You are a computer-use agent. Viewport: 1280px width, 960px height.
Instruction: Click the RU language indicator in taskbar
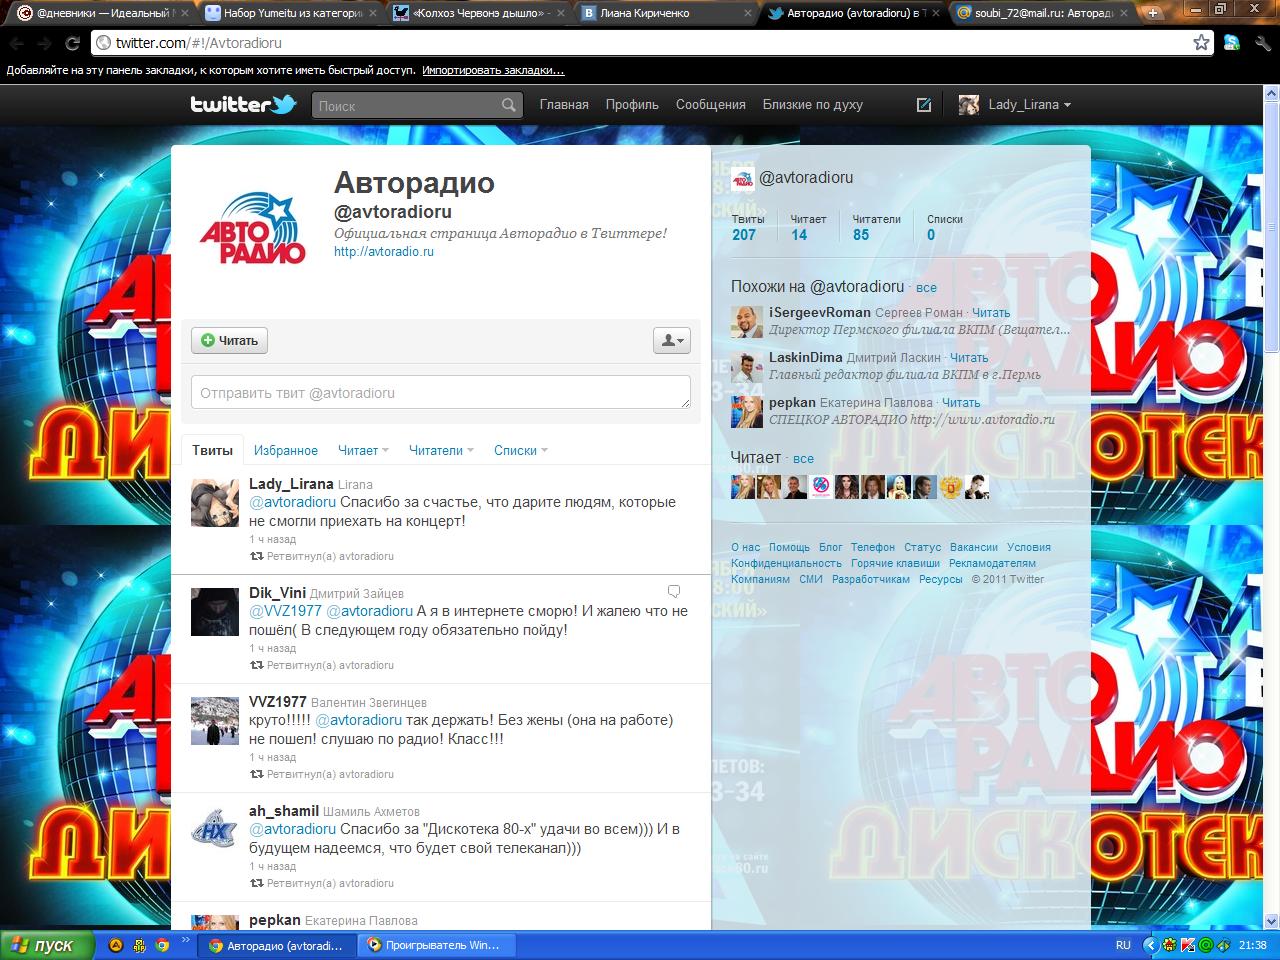click(1123, 945)
